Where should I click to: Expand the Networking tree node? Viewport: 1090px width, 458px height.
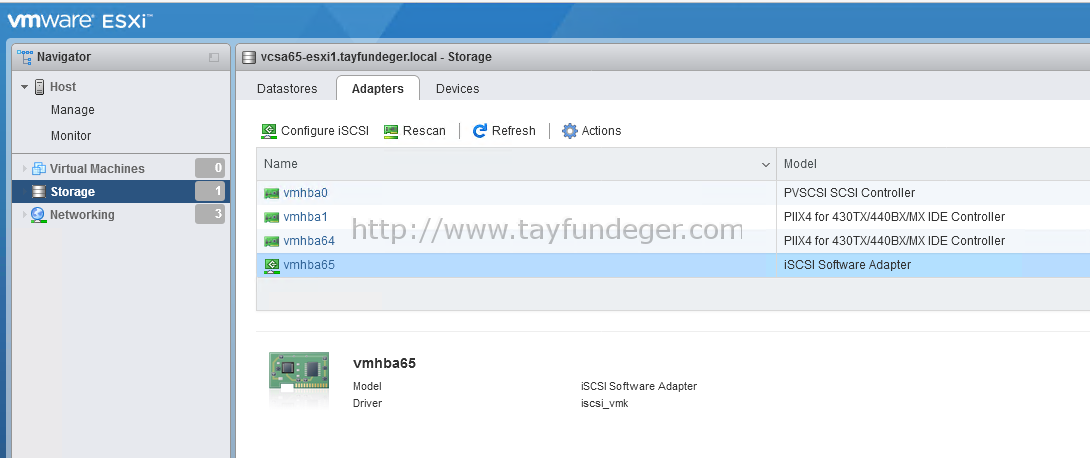pos(25,215)
